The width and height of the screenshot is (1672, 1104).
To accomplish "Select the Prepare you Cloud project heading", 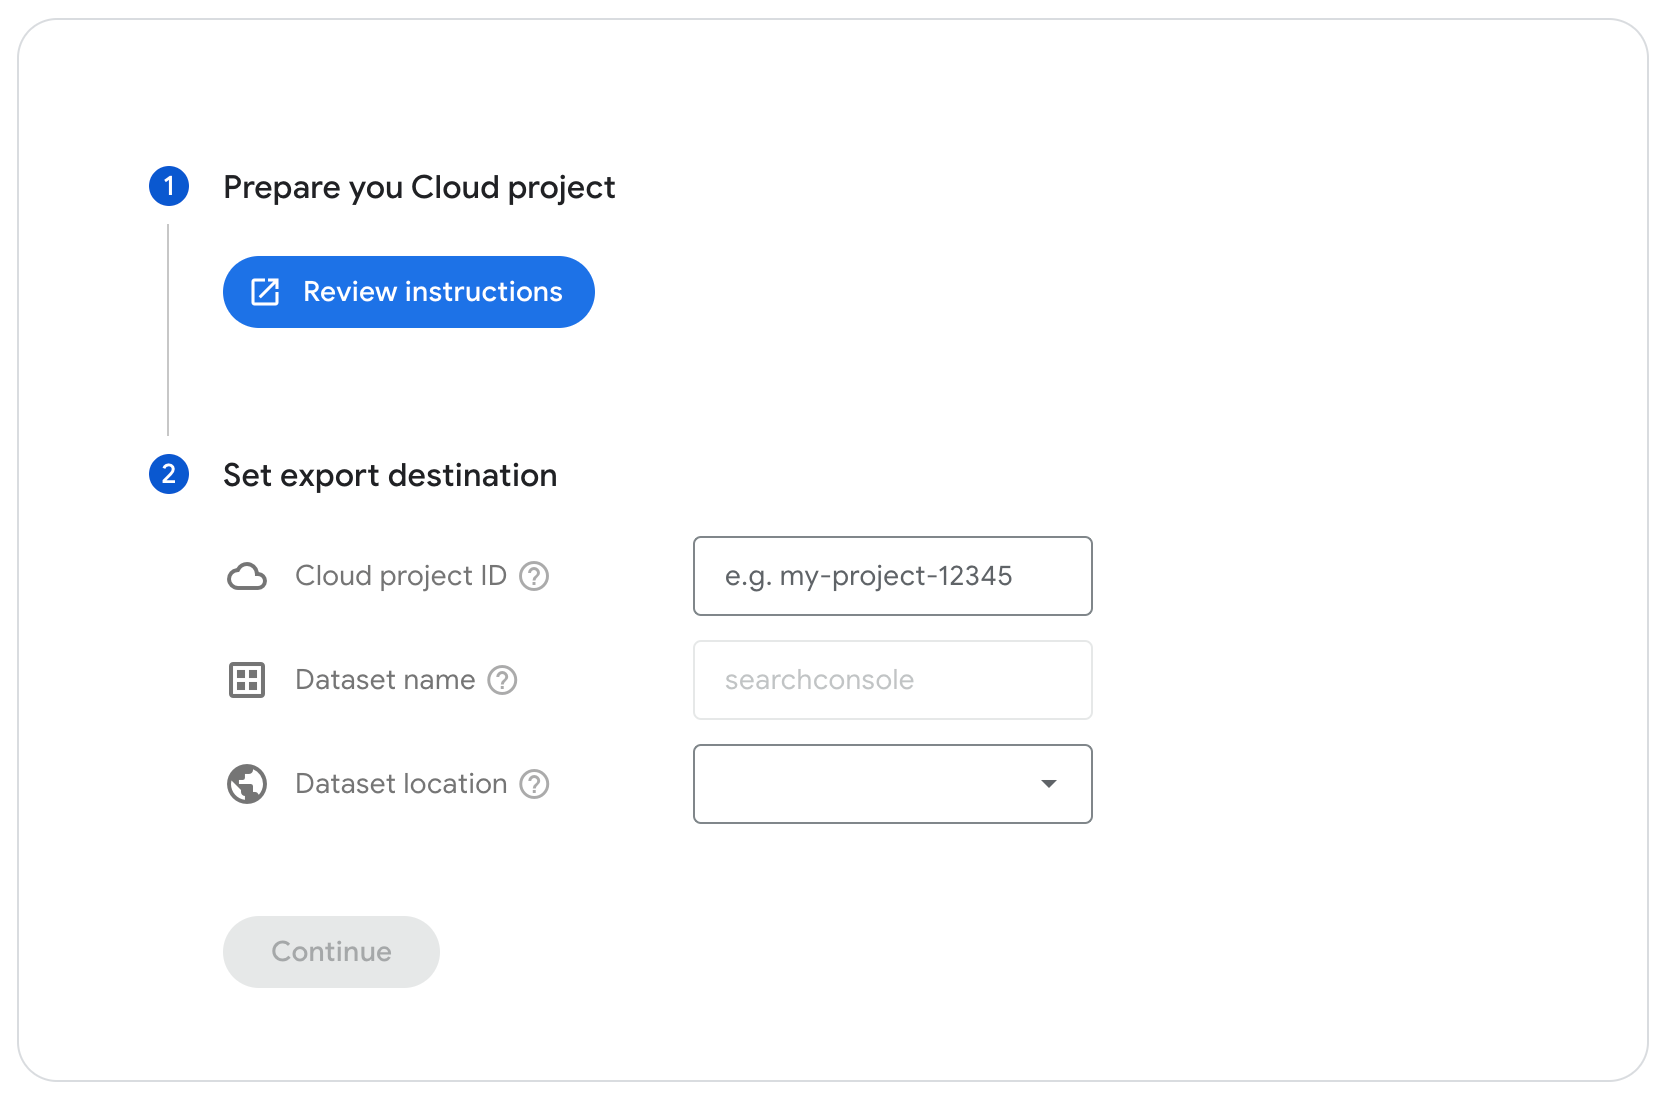I will [419, 186].
